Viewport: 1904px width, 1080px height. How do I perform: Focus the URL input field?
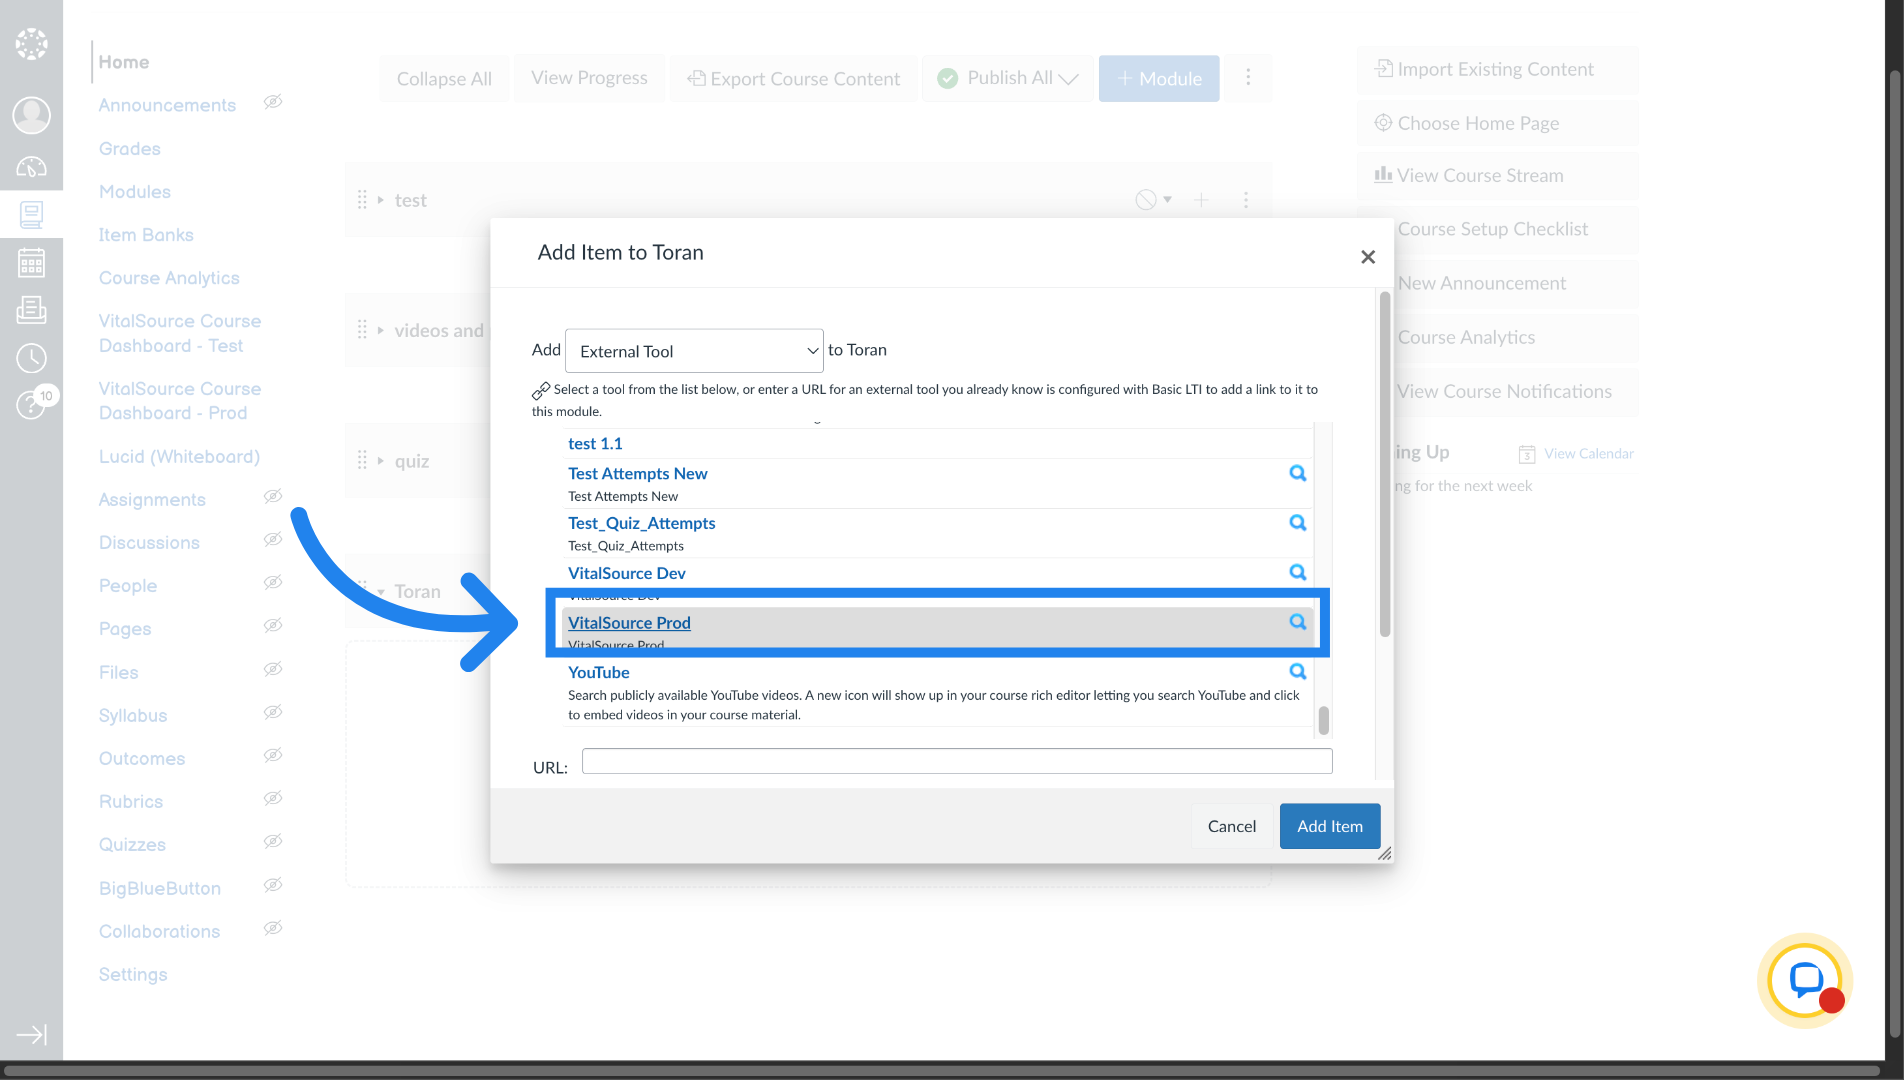tap(957, 761)
